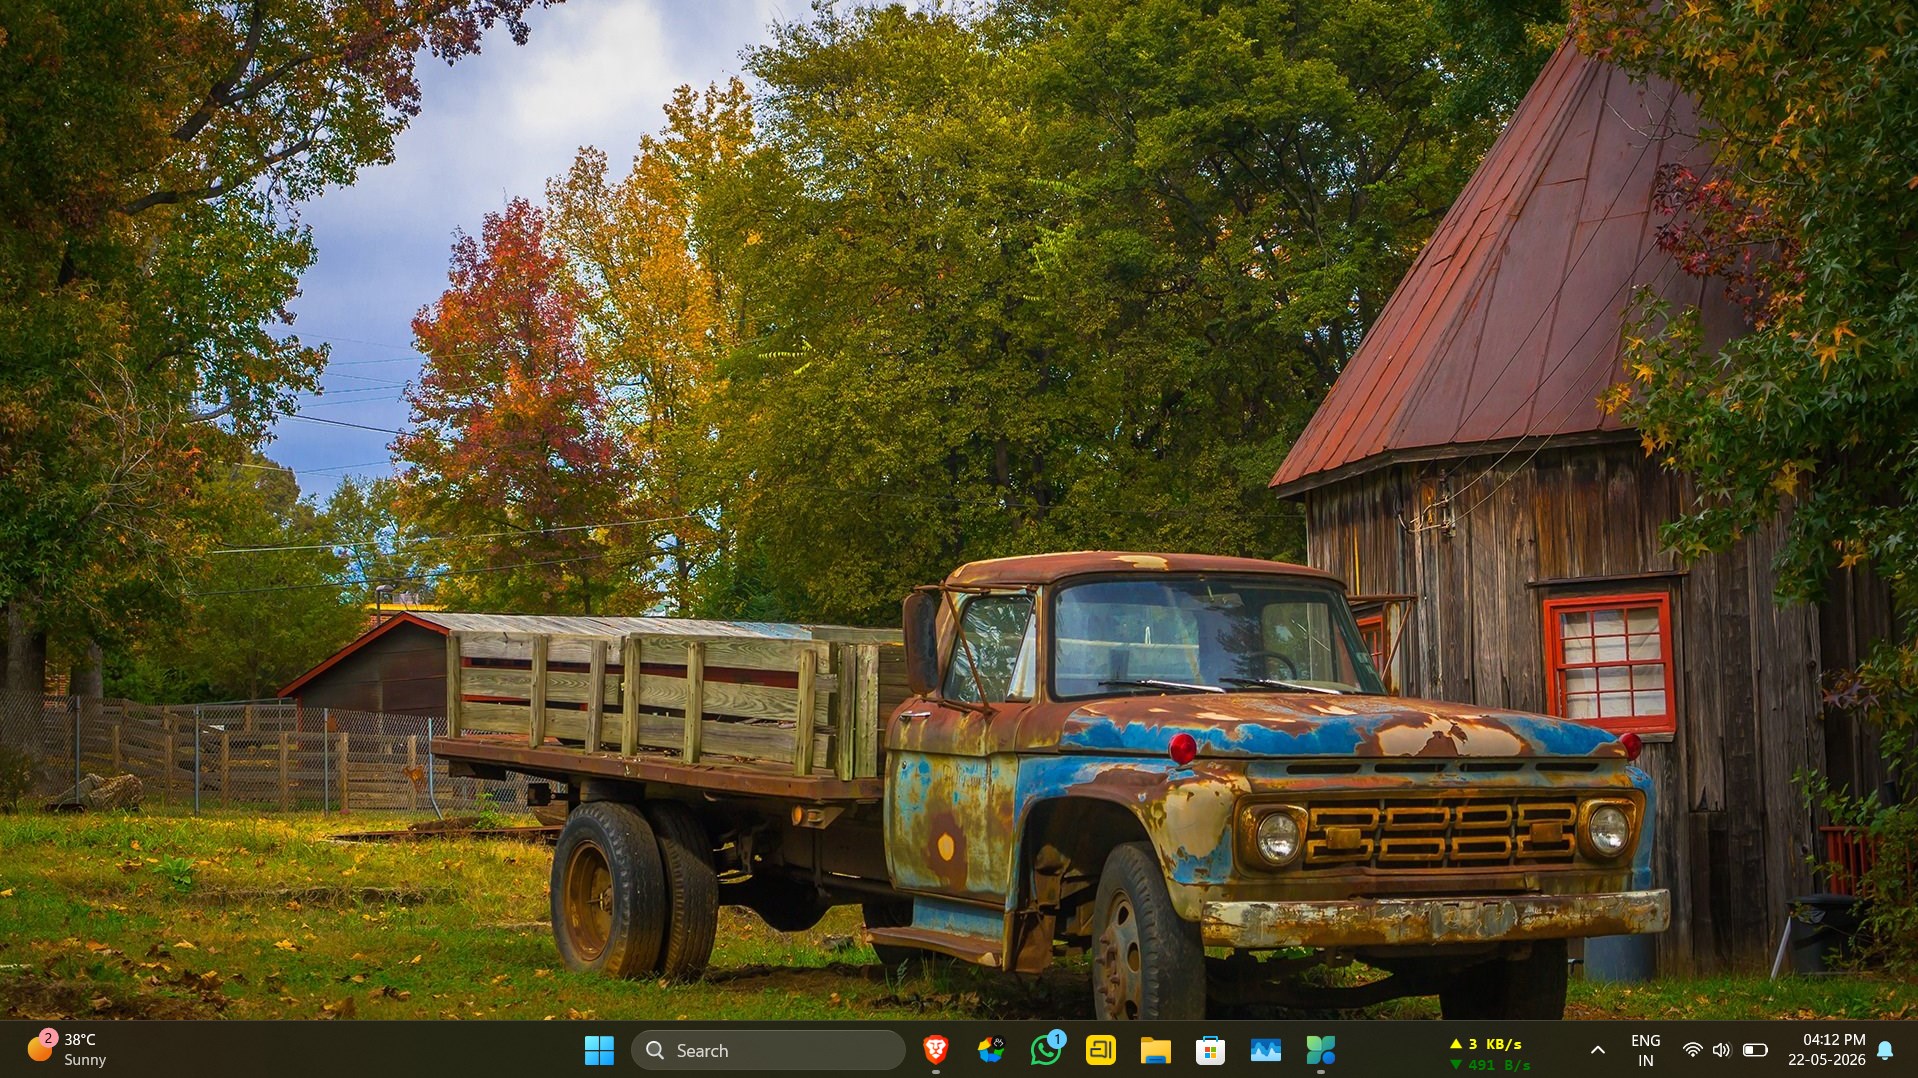Open WhatsApp with unread badge

[1046, 1050]
